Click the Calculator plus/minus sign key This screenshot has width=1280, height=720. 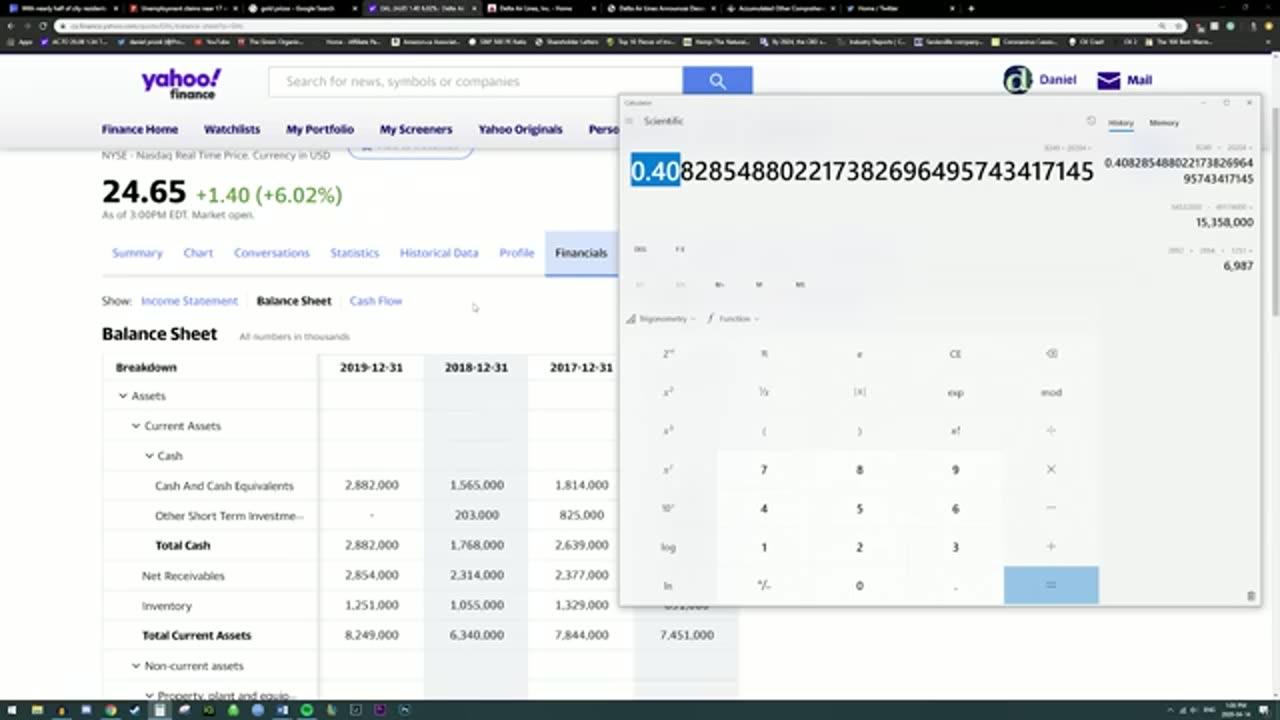coord(764,585)
